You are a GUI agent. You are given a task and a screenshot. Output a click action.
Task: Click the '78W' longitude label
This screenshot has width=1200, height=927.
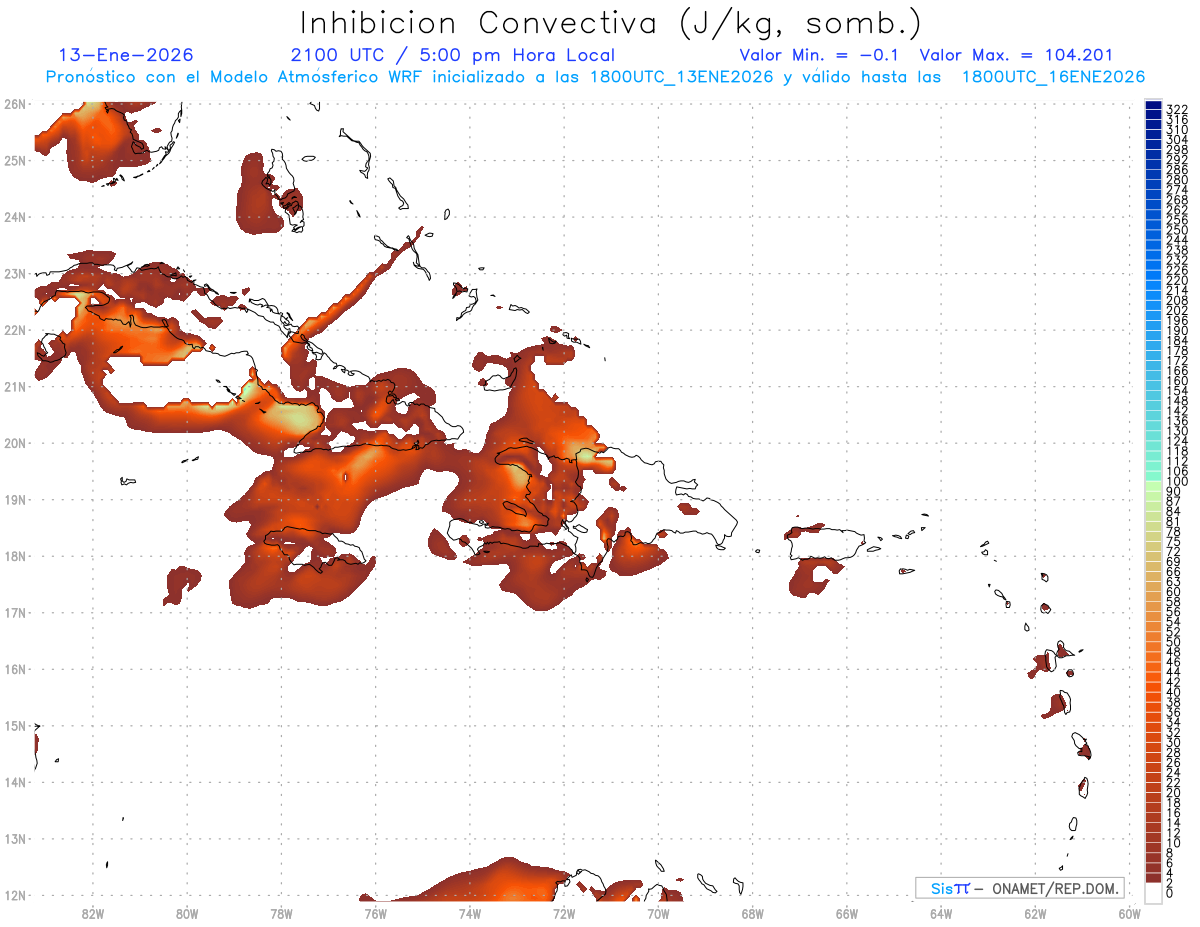coord(281,913)
